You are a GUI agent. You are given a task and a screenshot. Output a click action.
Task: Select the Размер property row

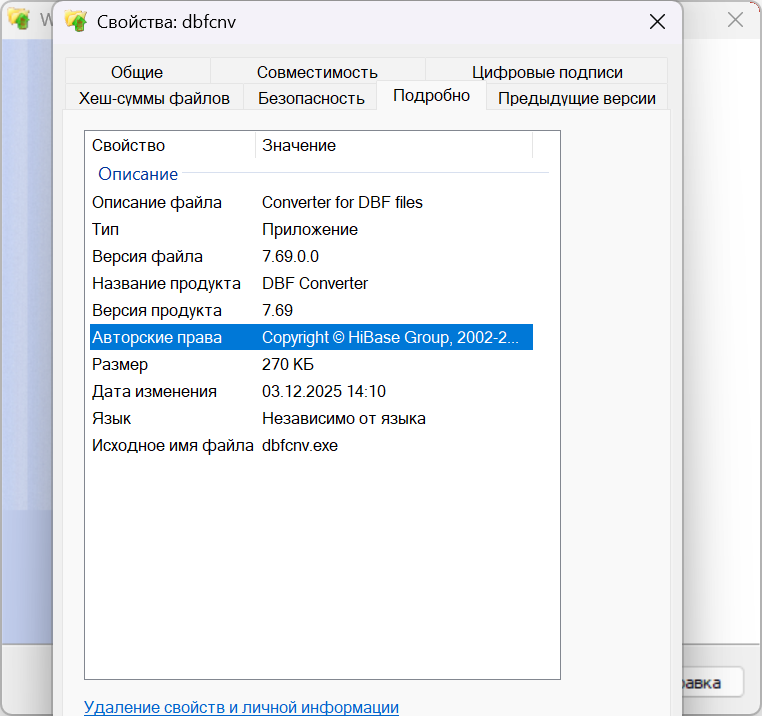pos(312,364)
